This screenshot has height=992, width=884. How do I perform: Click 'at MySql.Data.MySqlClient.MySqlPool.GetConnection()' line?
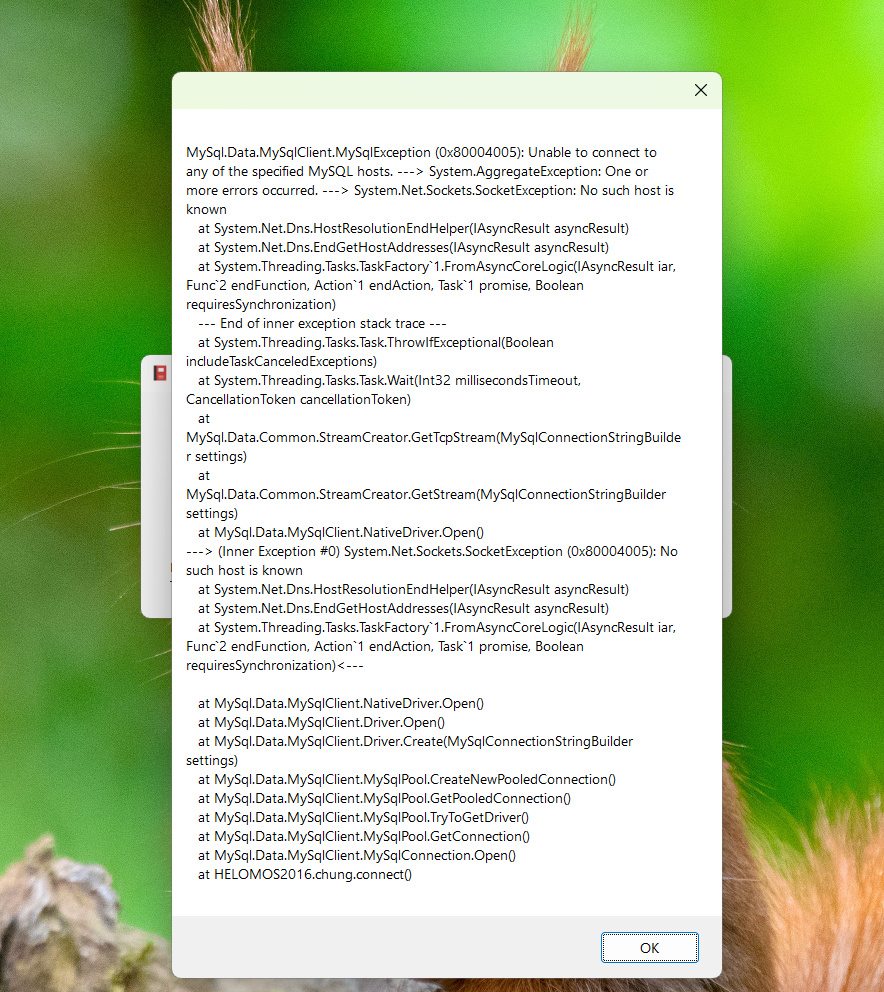coord(364,836)
